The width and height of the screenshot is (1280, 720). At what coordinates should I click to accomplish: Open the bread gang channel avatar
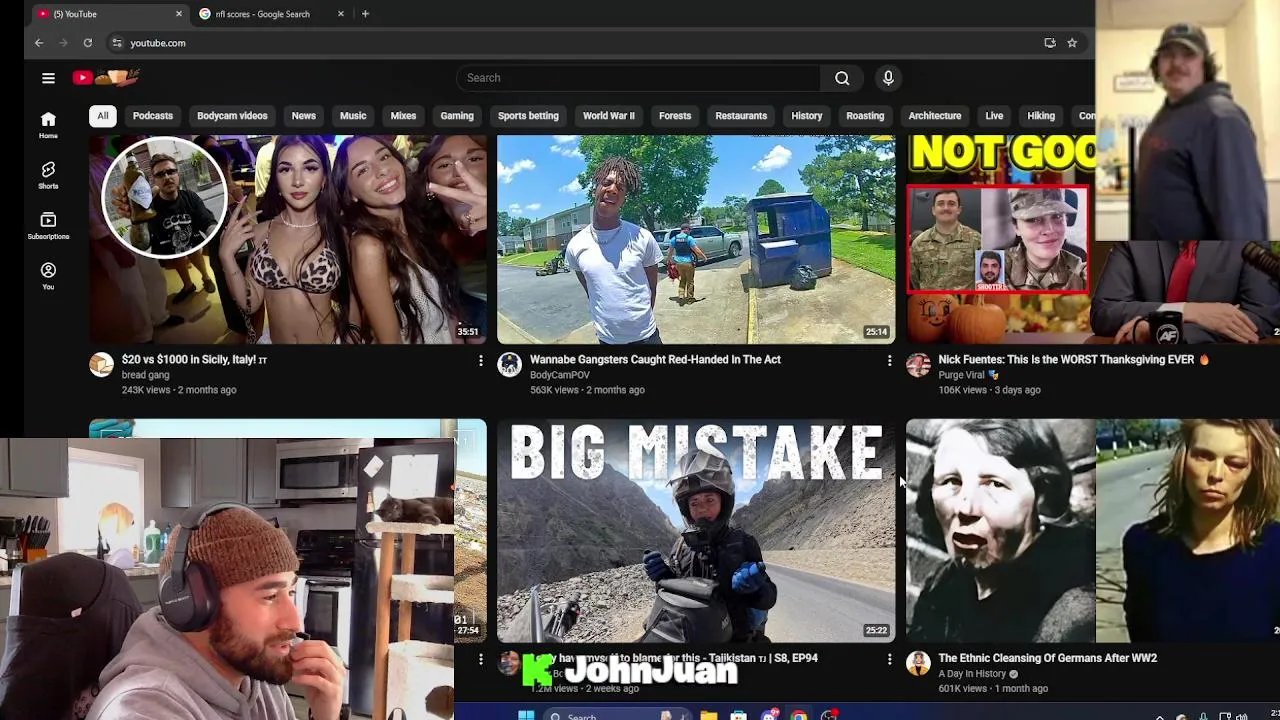pyautogui.click(x=101, y=365)
